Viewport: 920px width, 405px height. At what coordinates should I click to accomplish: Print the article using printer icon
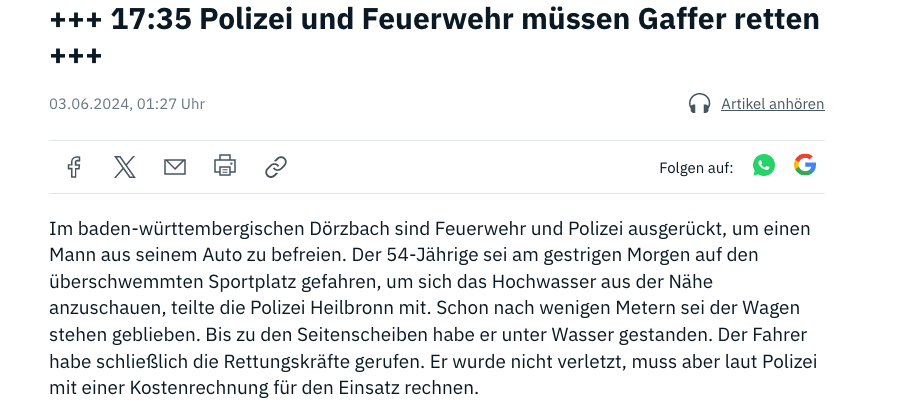[225, 166]
